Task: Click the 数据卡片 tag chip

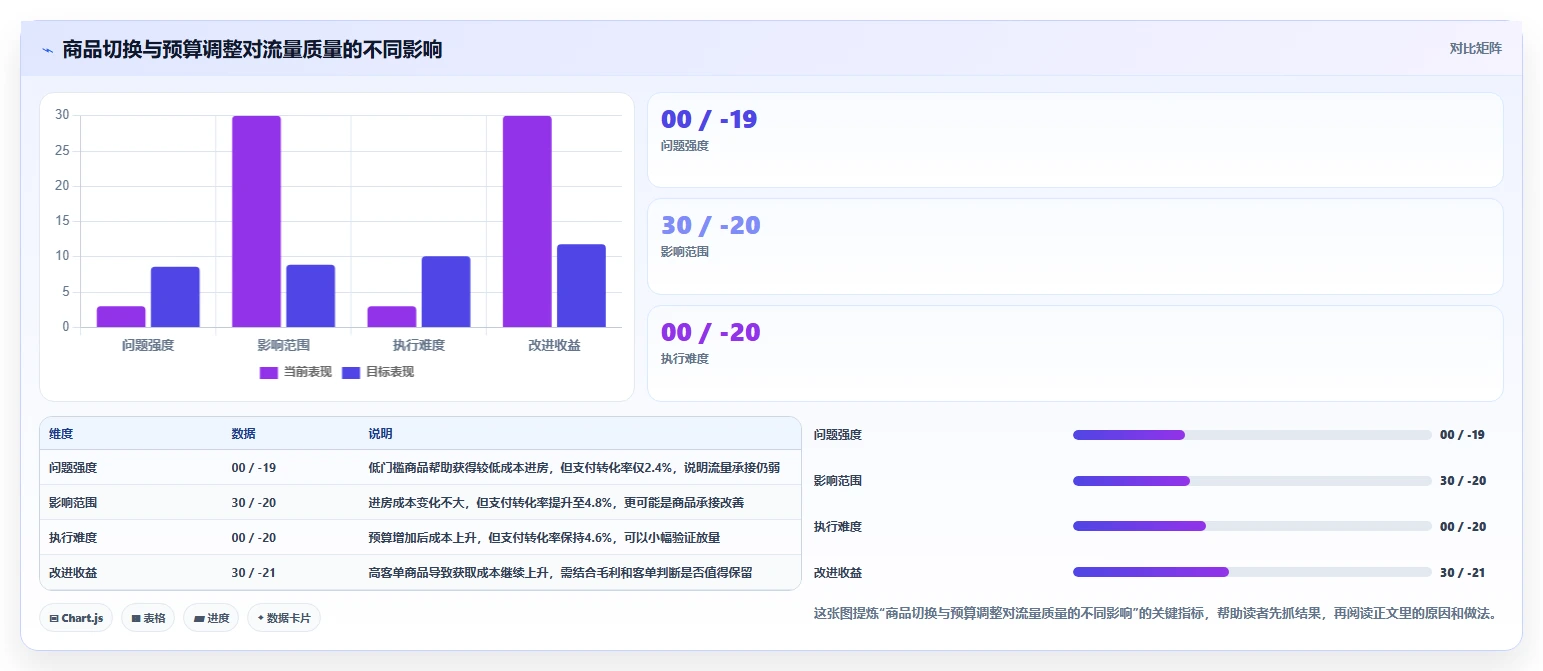Action: [x=284, y=618]
